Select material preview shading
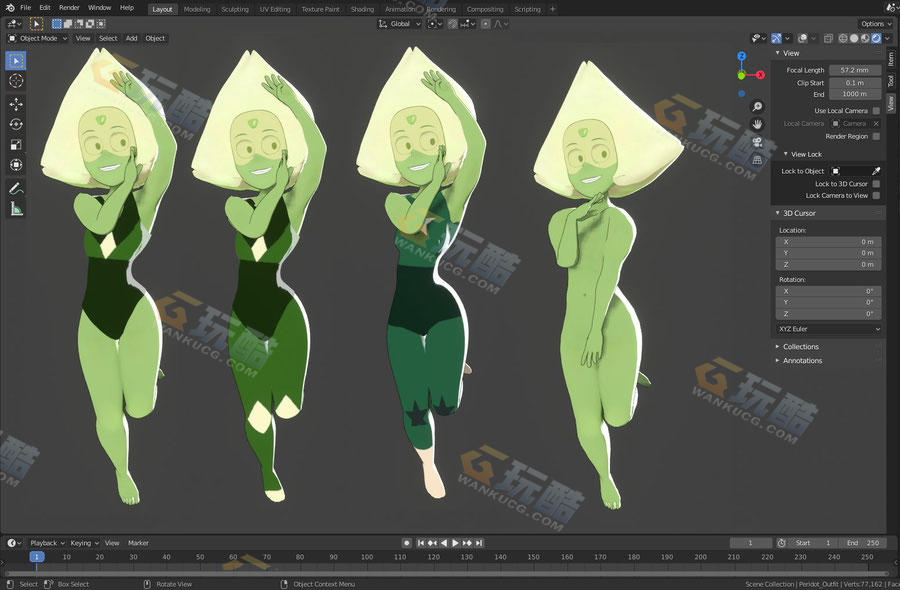This screenshot has width=900, height=590. tap(864, 38)
